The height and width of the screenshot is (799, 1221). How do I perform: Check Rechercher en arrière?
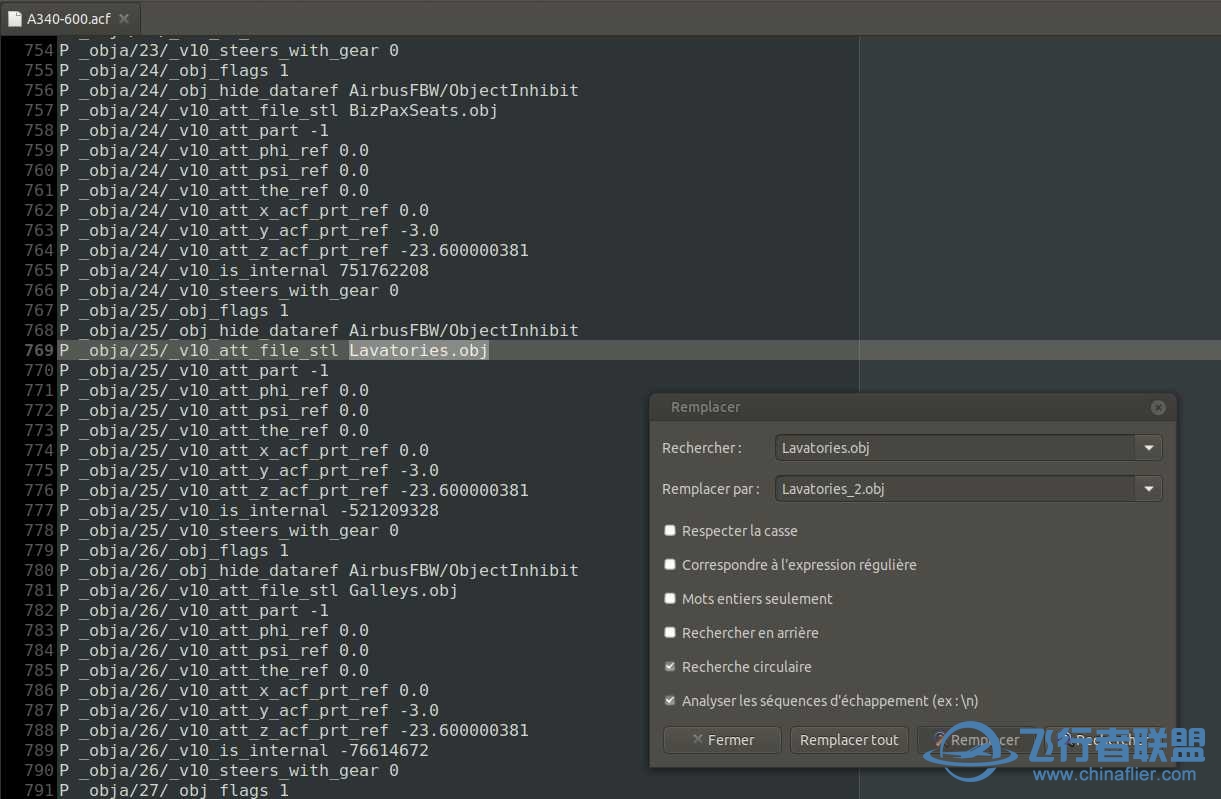click(x=670, y=633)
